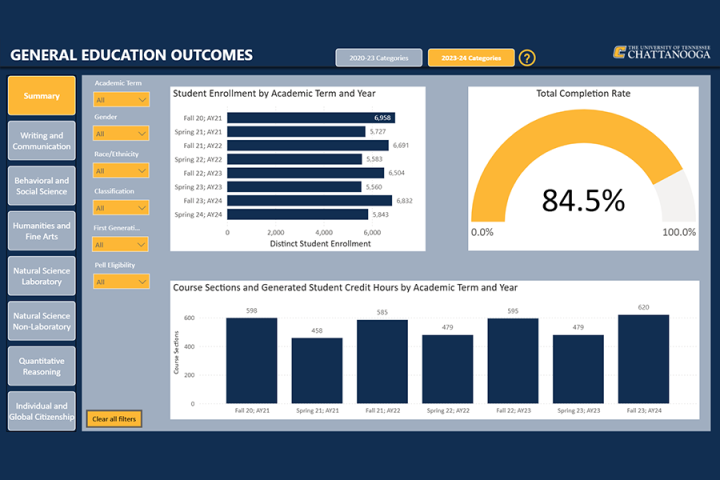The width and height of the screenshot is (720, 480).
Task: Open the Race/Ethnicity dropdown
Action: [121, 171]
